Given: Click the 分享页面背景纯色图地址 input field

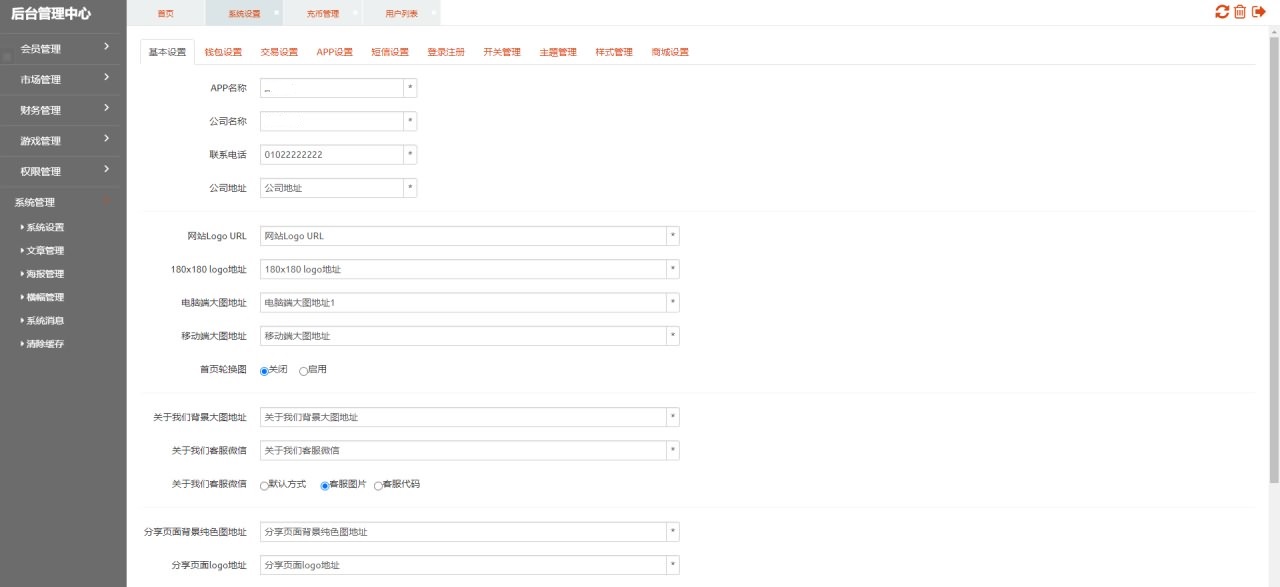Looking at the screenshot, I should coord(463,532).
